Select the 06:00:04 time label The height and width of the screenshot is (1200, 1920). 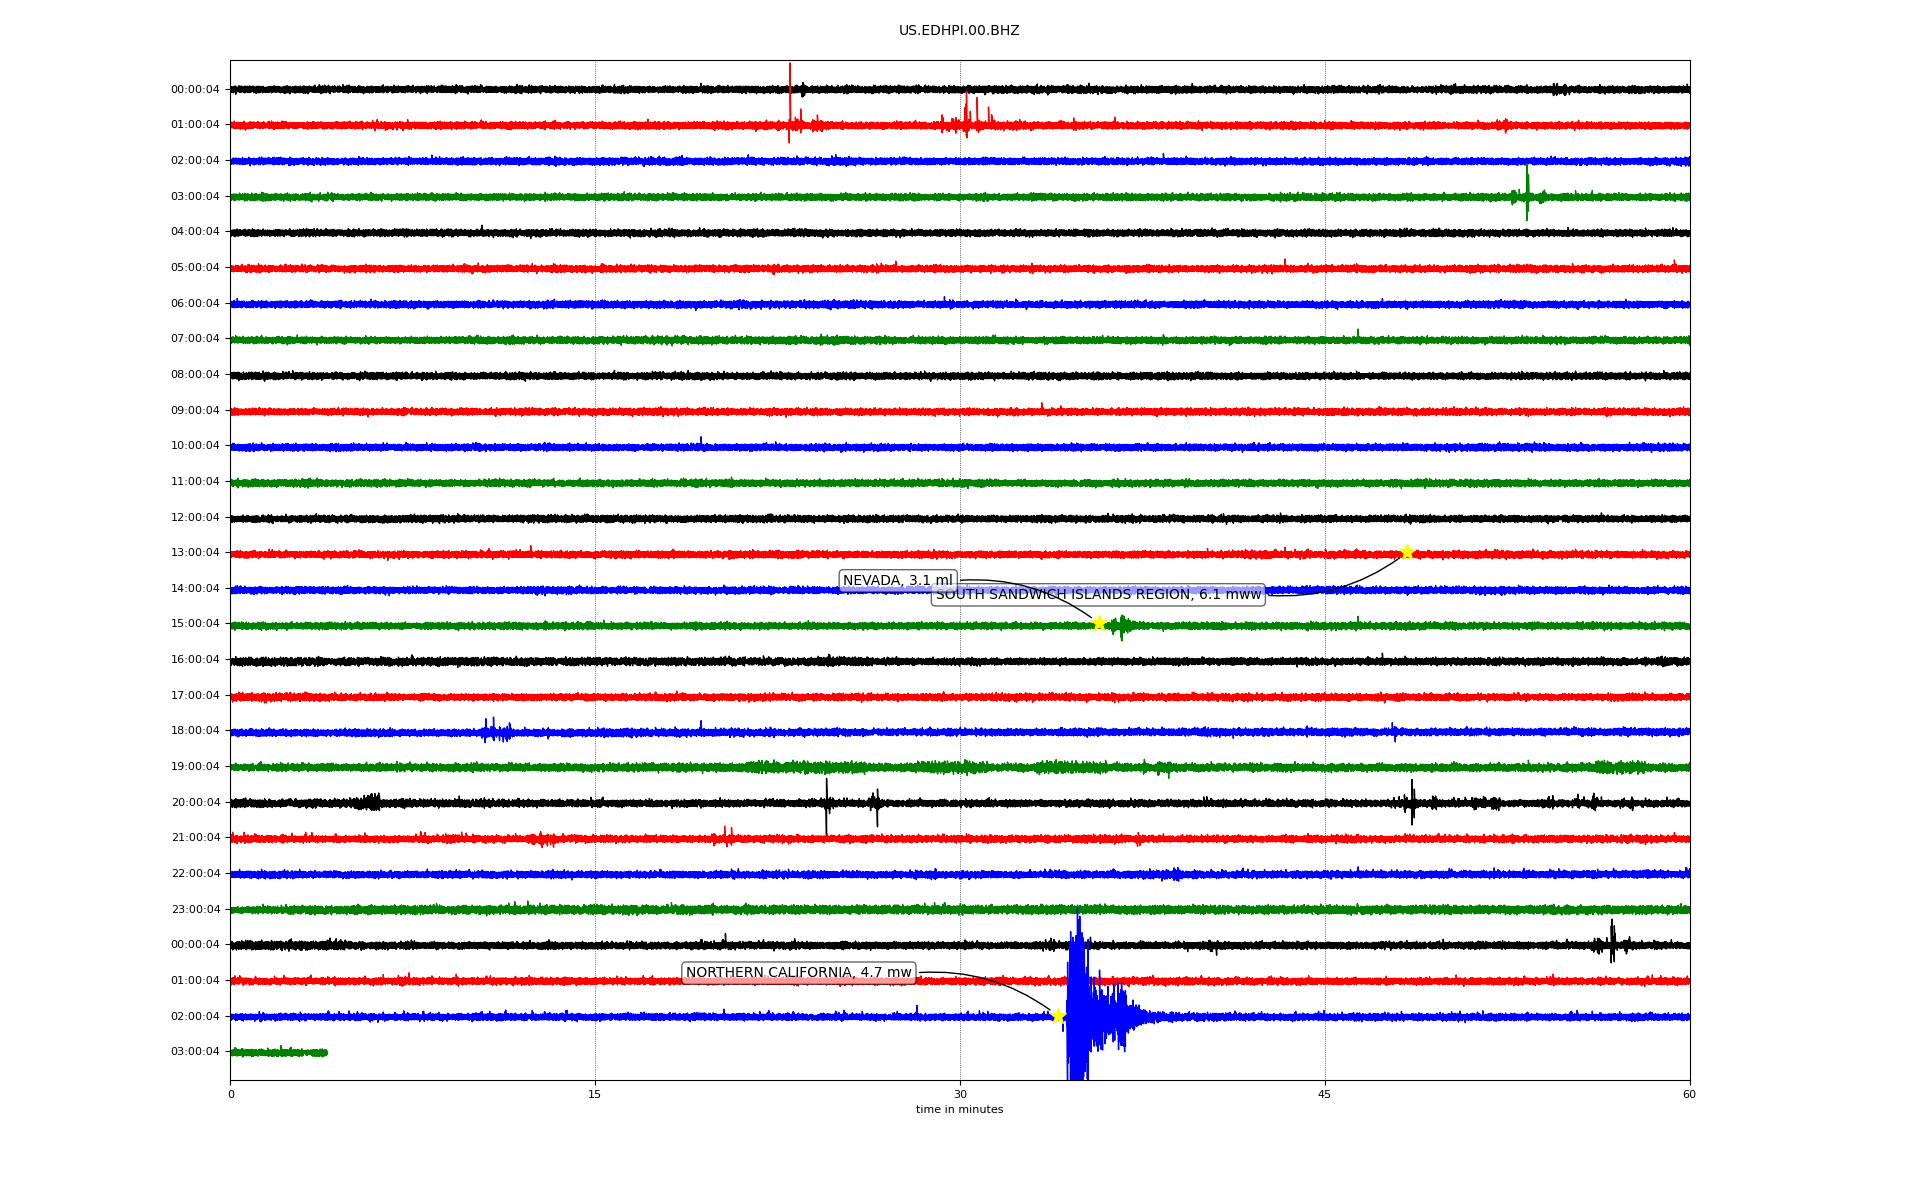[x=195, y=304]
